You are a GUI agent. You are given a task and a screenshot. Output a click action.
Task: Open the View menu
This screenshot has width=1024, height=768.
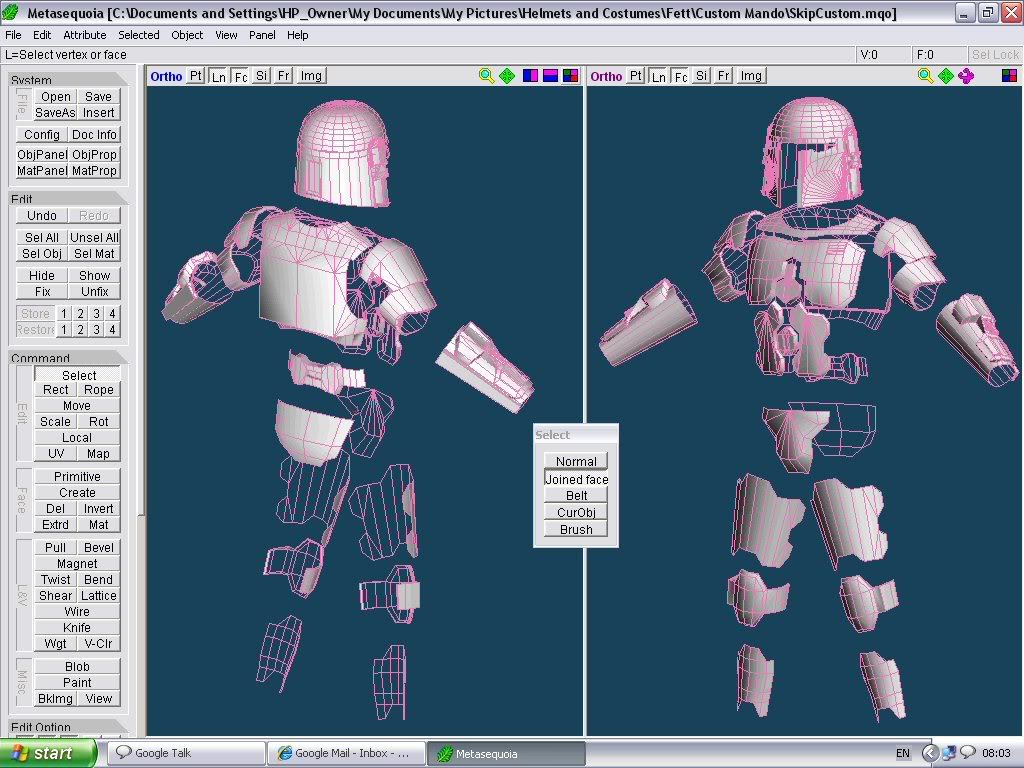click(x=226, y=35)
